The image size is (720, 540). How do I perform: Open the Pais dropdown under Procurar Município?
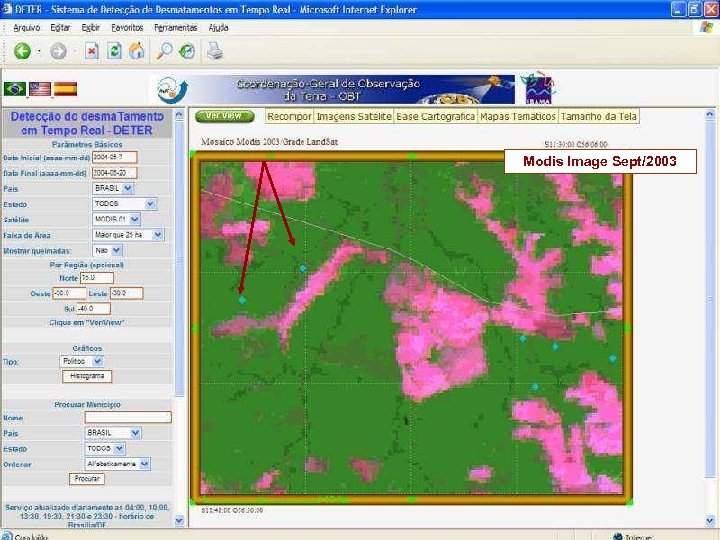113,433
